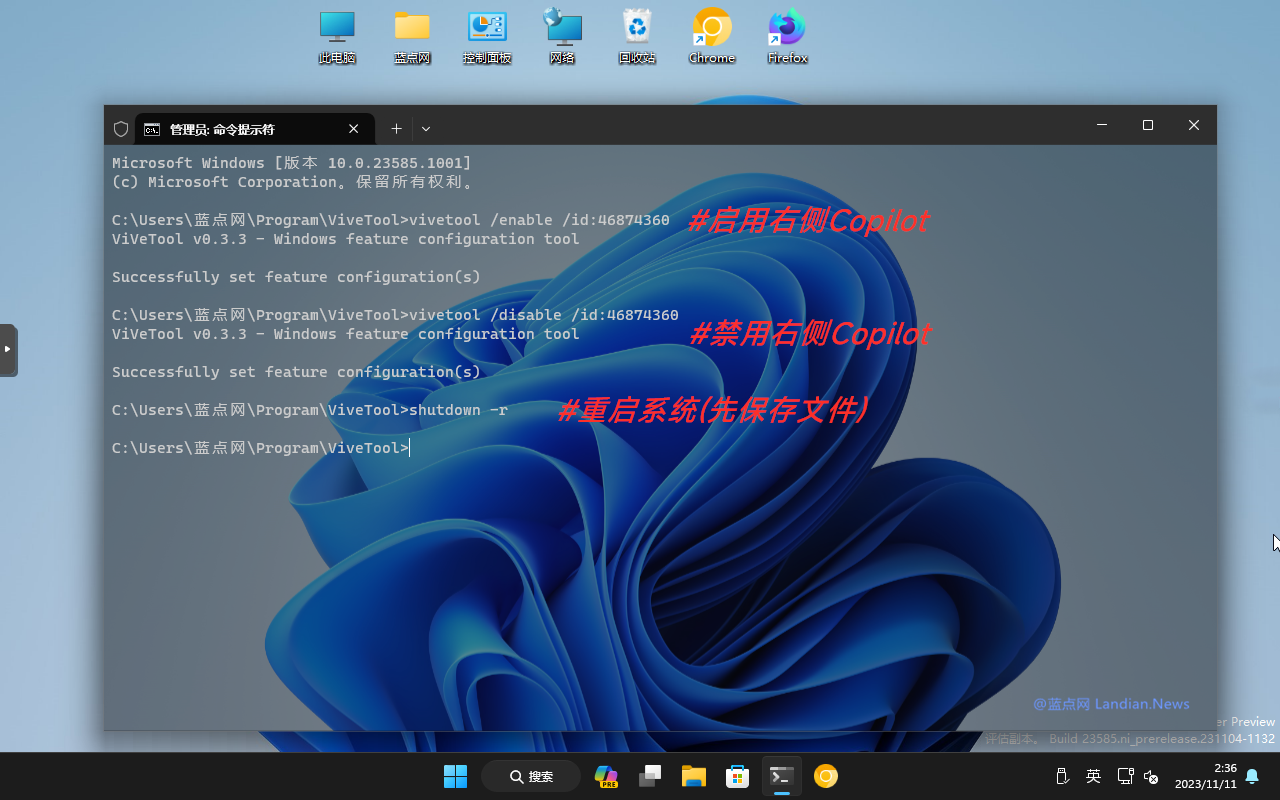Open the notification bell in system tray
Image resolution: width=1280 pixels, height=800 pixels.
pos(1252,777)
